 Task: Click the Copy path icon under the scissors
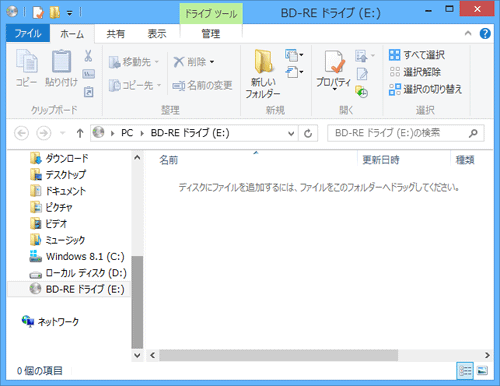pyautogui.click(x=88, y=74)
